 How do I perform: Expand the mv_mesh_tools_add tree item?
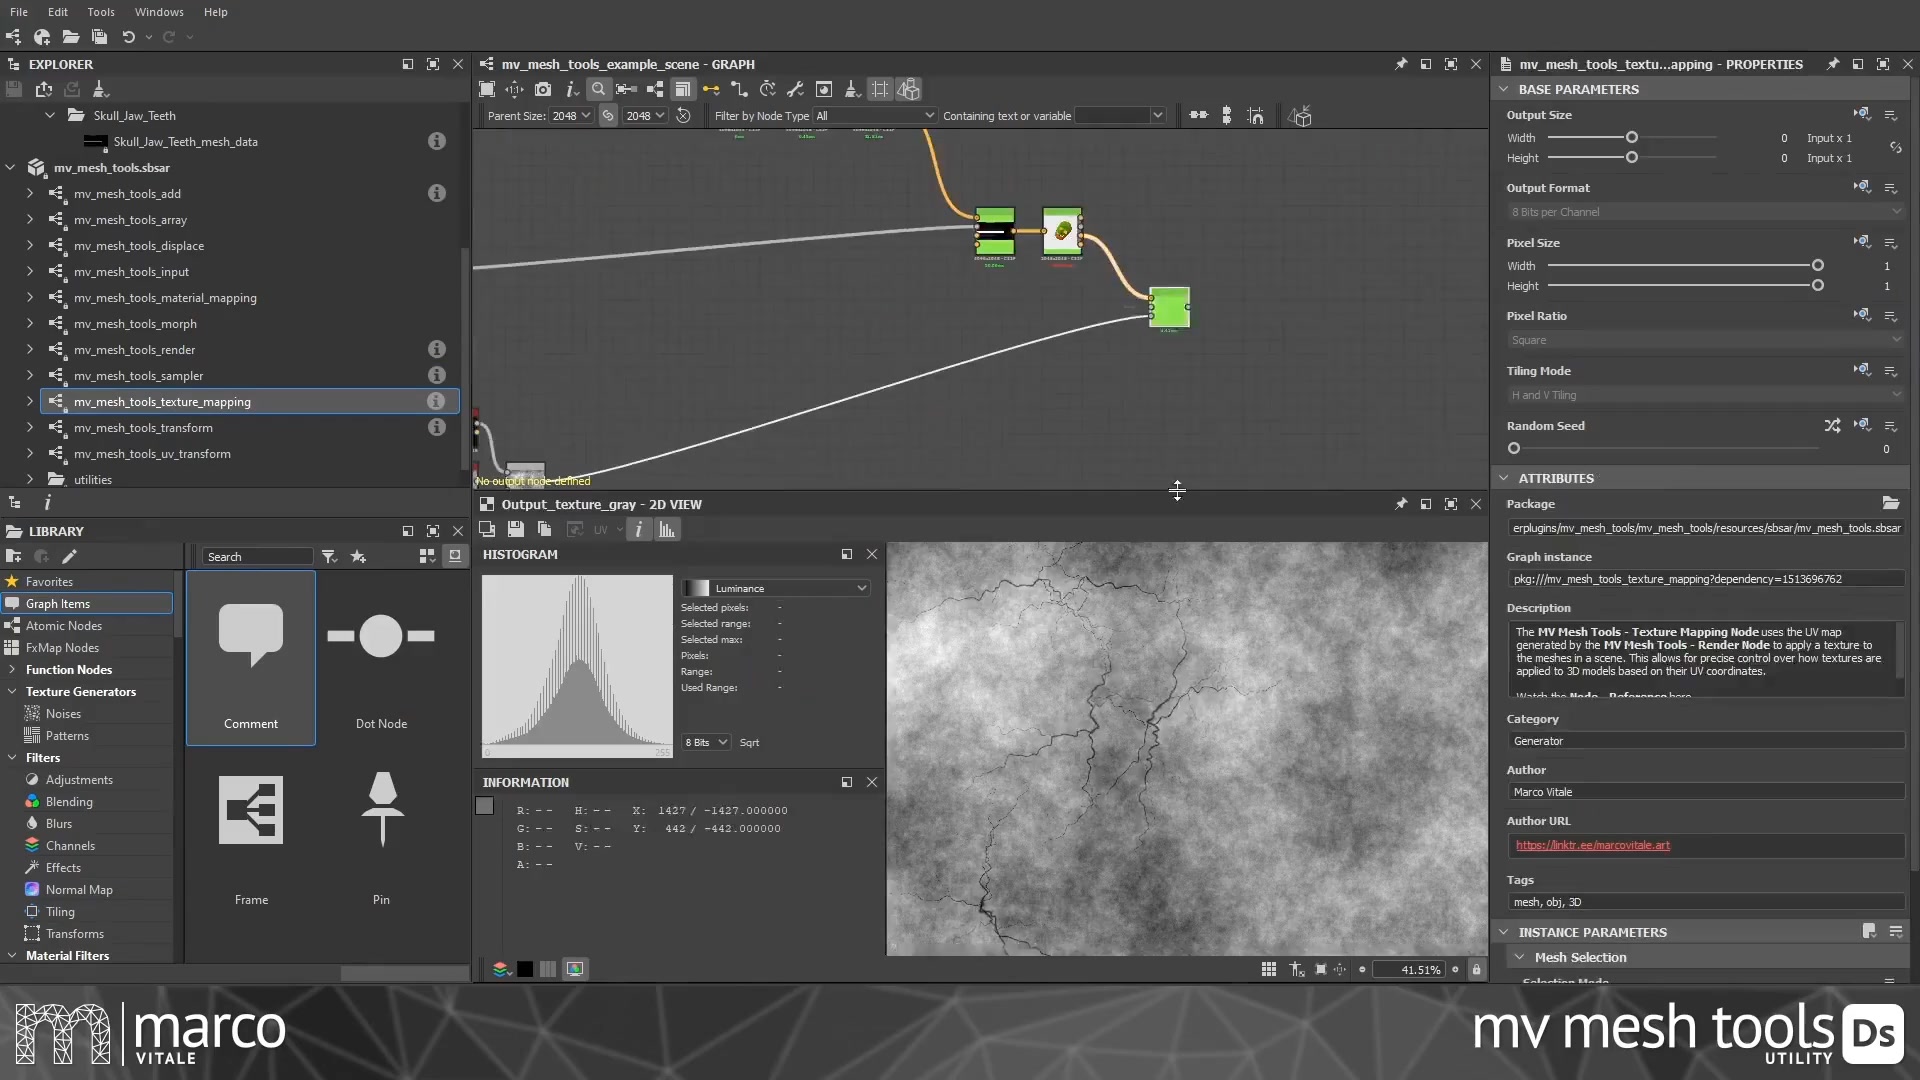point(30,194)
